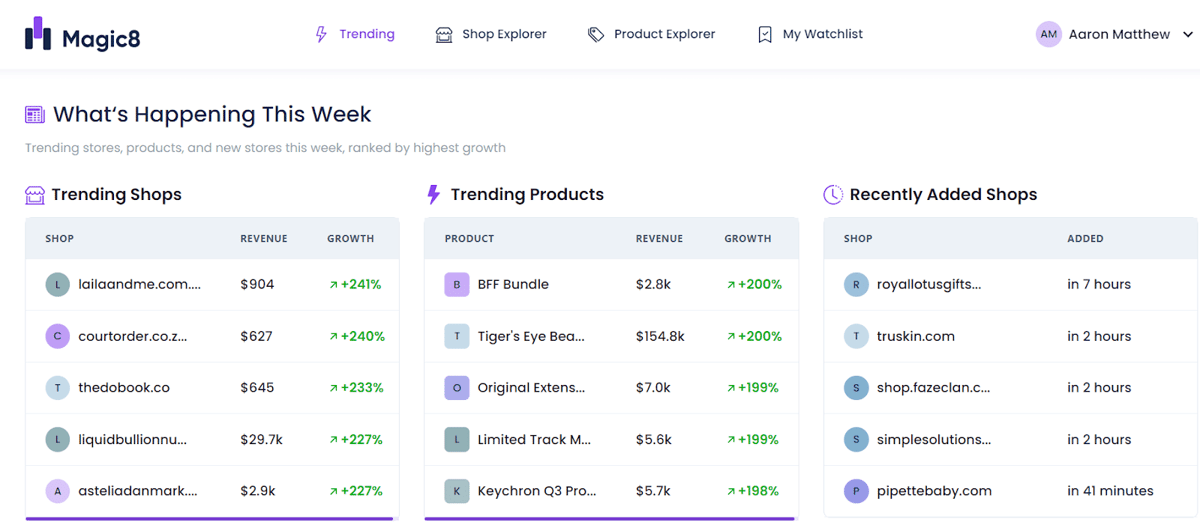This screenshot has height=531, width=1200.
Task: Expand the Aaron Matthew account dropdown
Action: pos(1188,34)
